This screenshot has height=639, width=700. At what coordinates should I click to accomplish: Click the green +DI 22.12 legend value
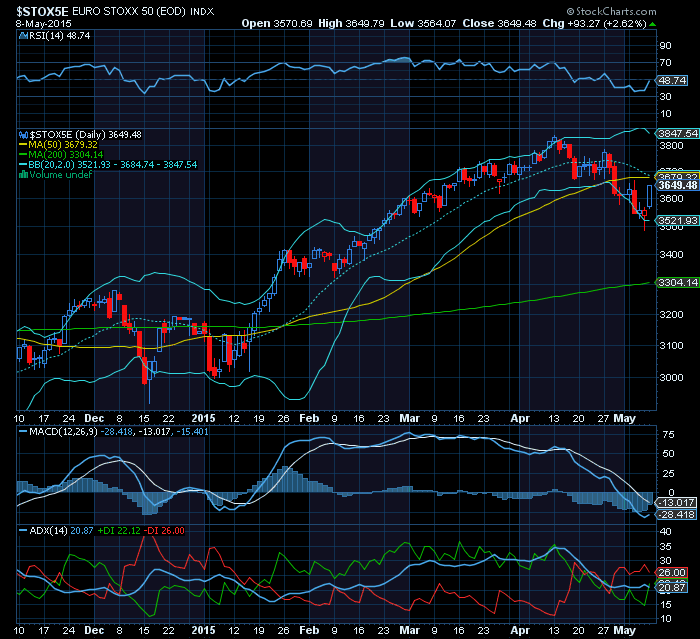(119, 531)
